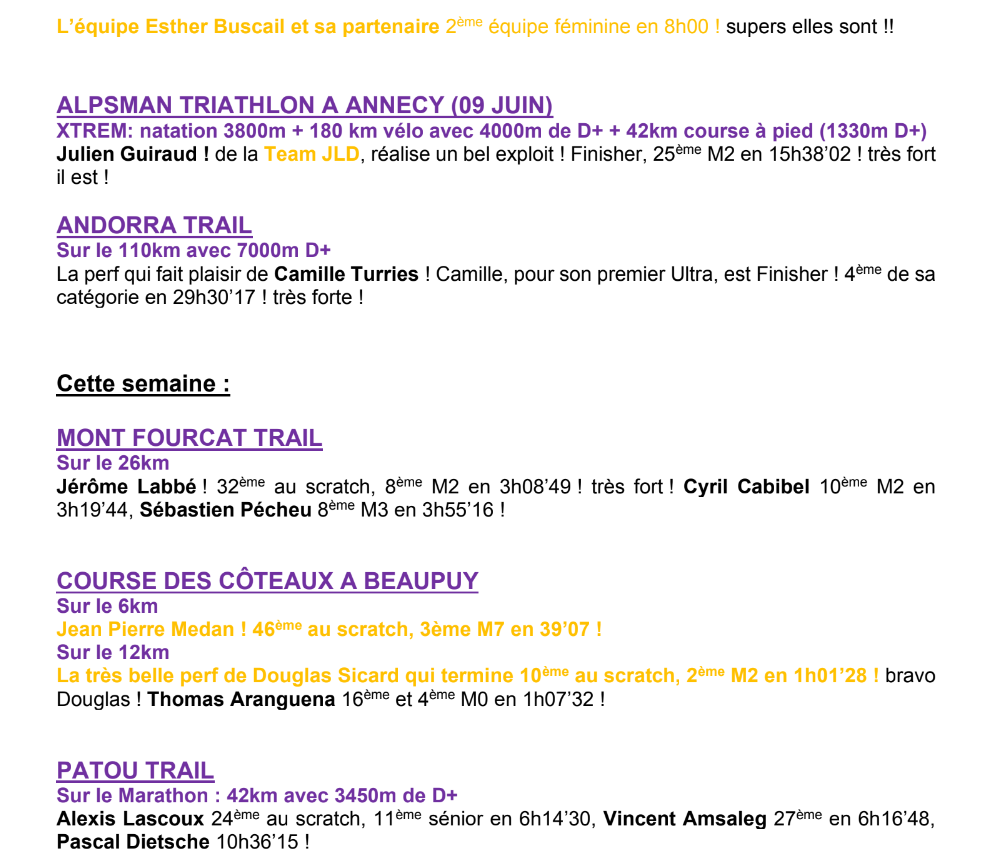Screen dimensions: 990x854
Task: Click the orange 'Team JLD' text
Action: (312, 155)
